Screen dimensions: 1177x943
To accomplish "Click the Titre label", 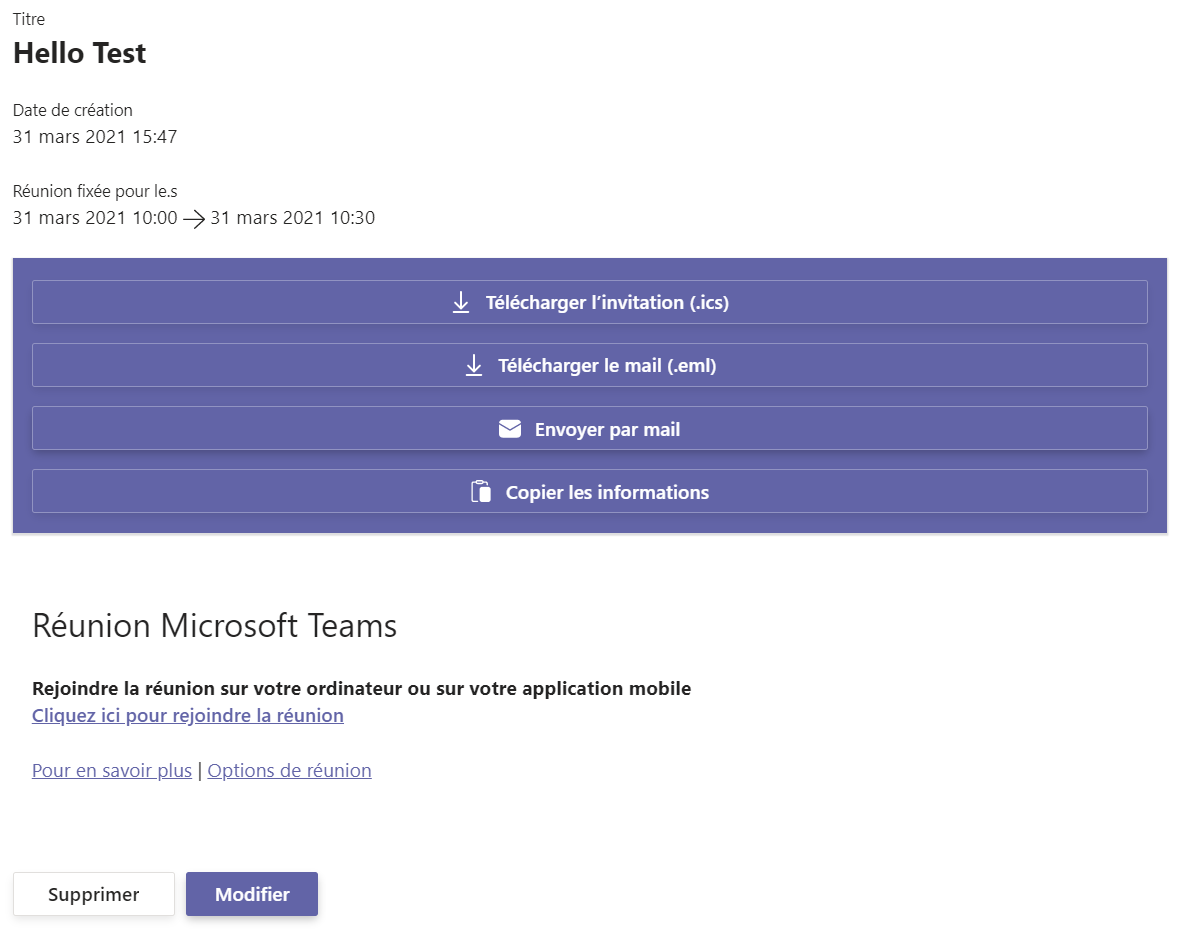I will point(29,20).
